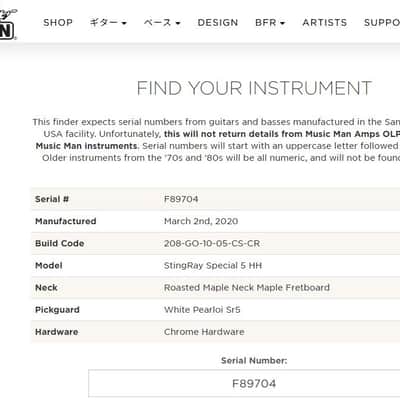Expand the ベース dropdown menu
400x400 pixels.
pyautogui.click(x=162, y=23)
